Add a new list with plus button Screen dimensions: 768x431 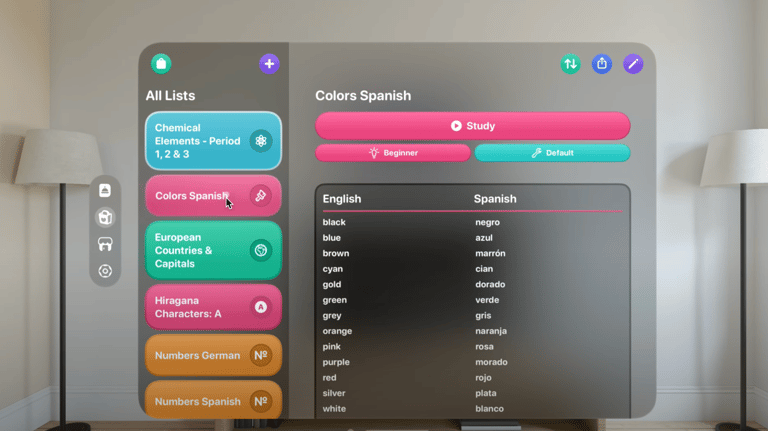point(269,64)
